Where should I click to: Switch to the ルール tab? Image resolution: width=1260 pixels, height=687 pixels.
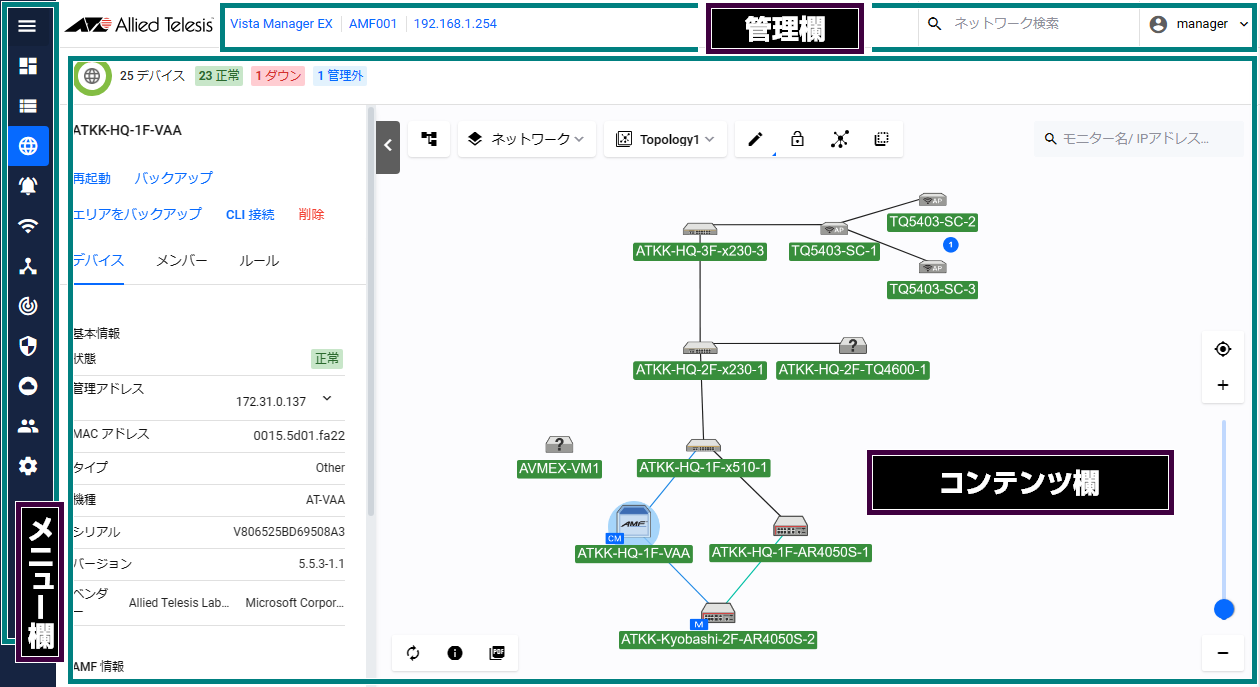point(259,261)
